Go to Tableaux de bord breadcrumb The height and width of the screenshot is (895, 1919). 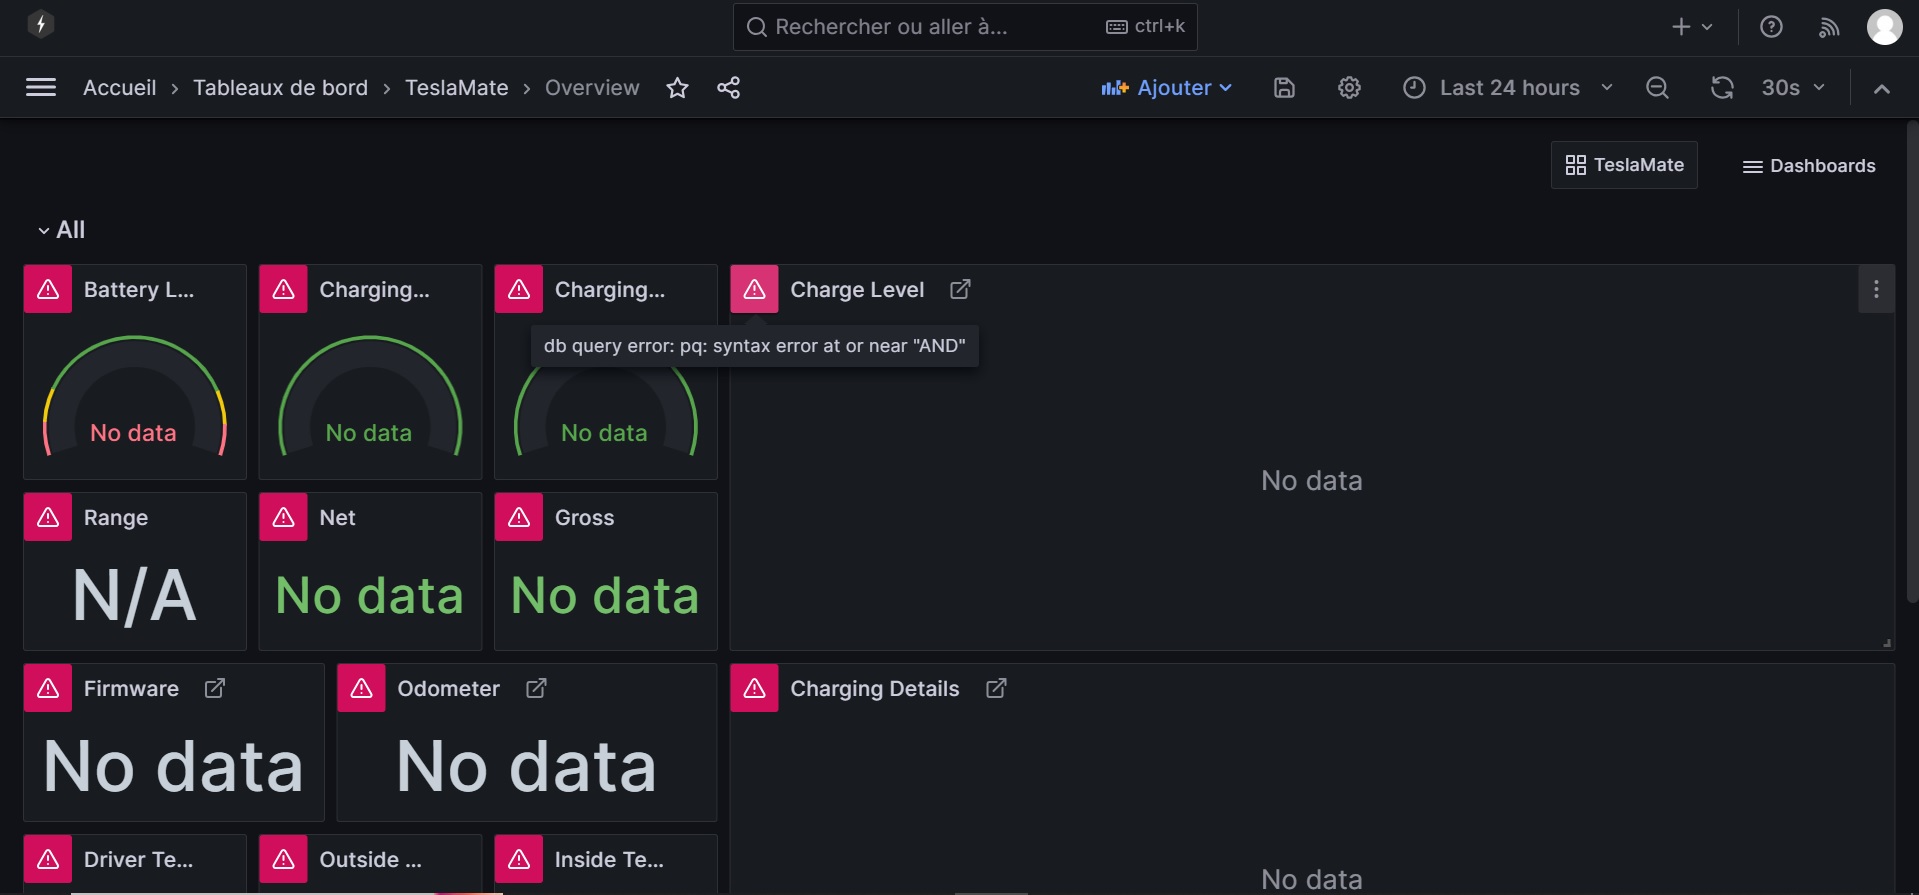(x=280, y=88)
